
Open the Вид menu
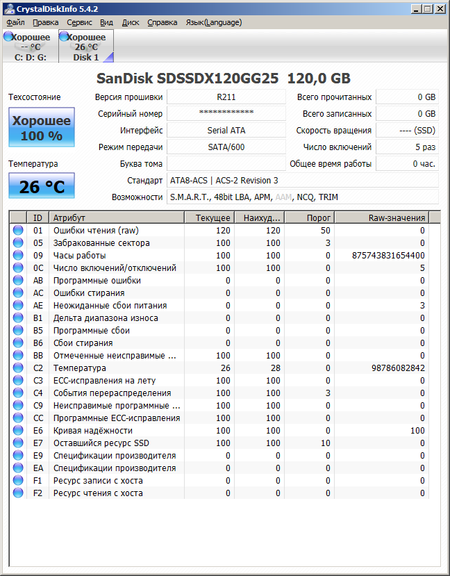pos(107,22)
